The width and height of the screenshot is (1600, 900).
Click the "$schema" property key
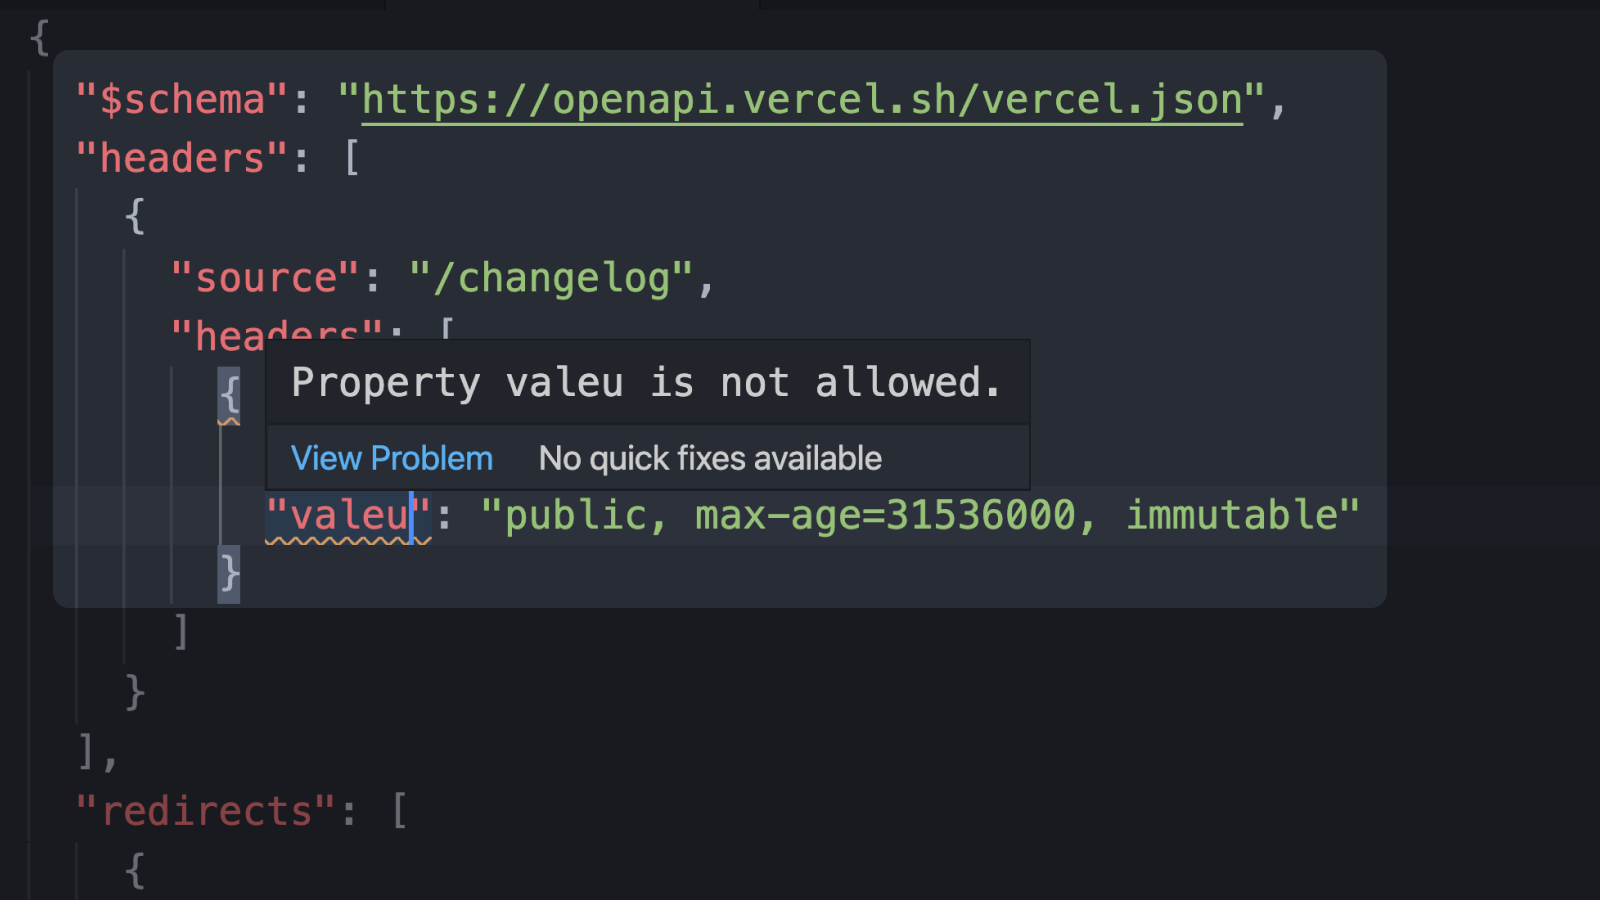pos(182,100)
